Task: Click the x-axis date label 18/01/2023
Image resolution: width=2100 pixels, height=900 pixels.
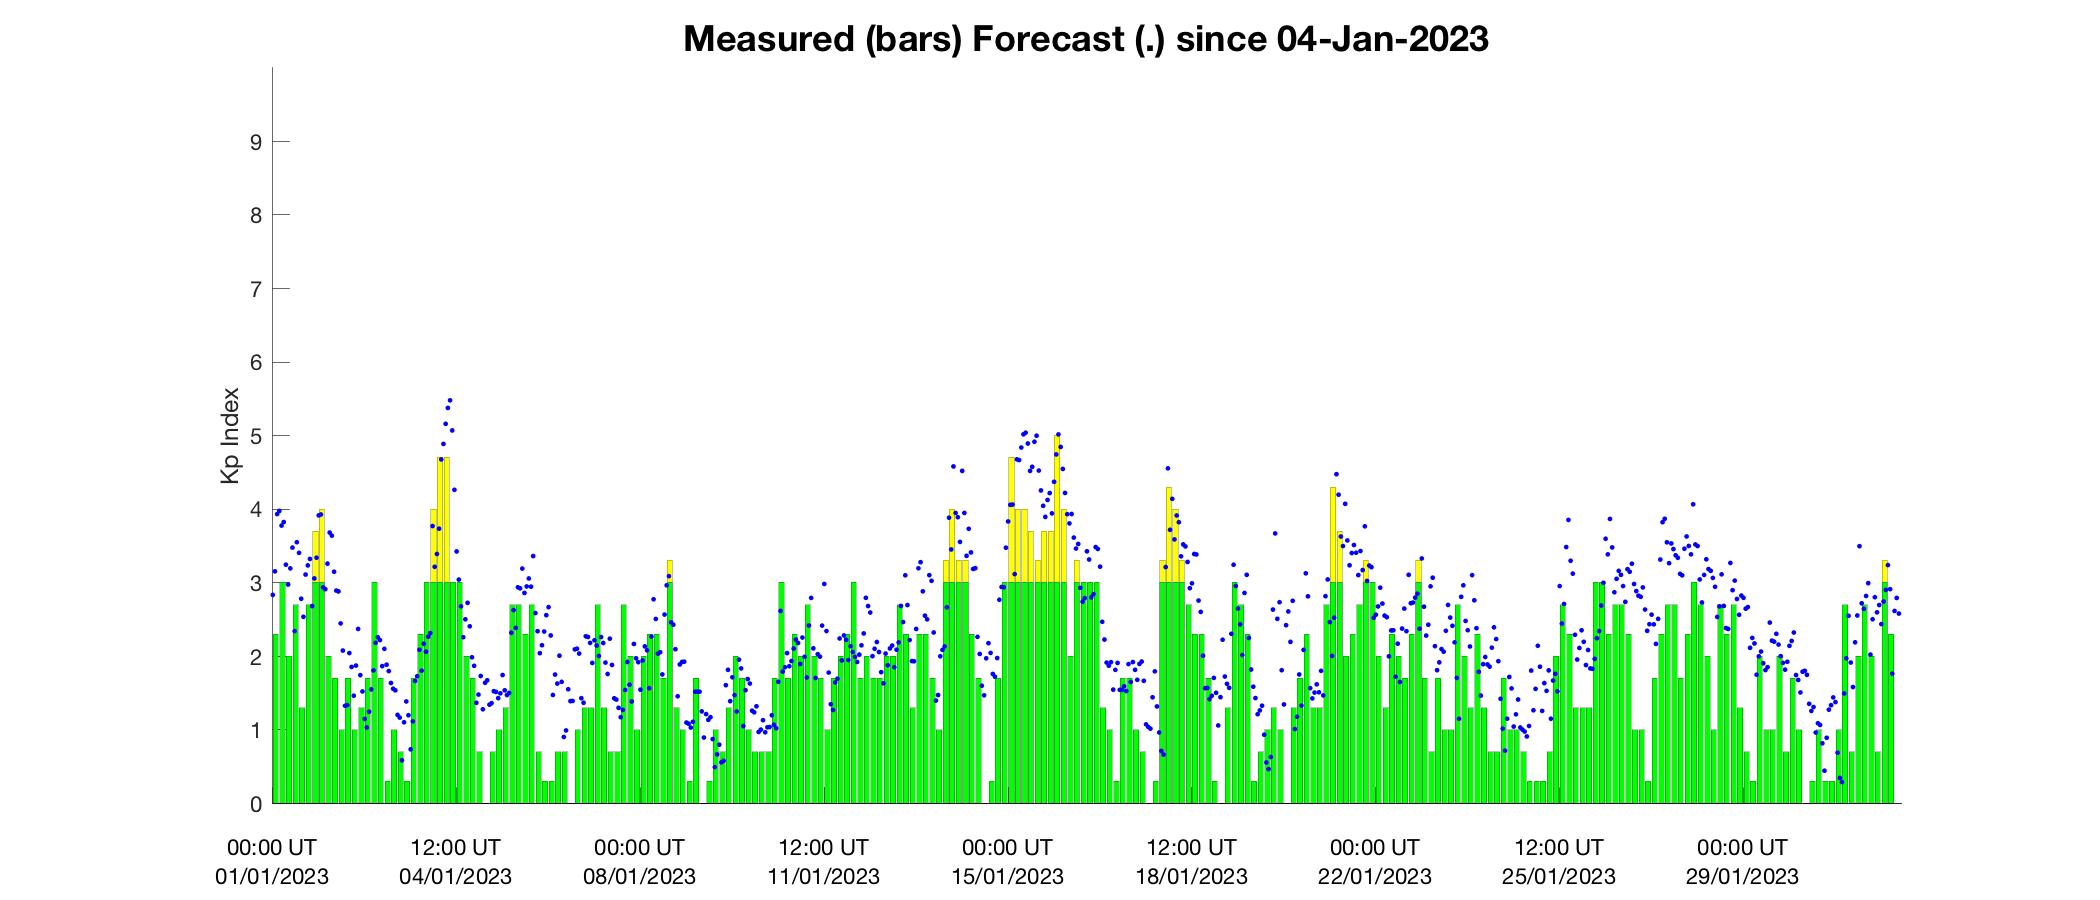Action: 1191,877
